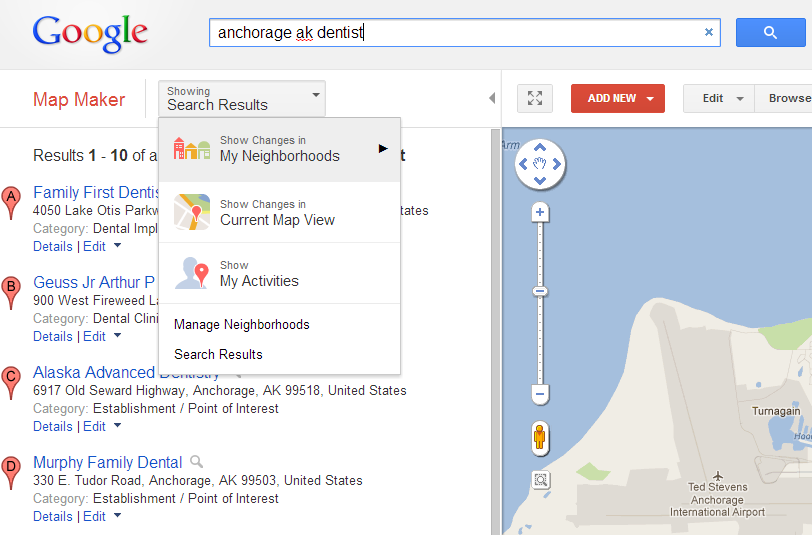The height and width of the screenshot is (535, 812).
Task: Click Edit for Geuss Jr Arthur P
Action: (94, 337)
